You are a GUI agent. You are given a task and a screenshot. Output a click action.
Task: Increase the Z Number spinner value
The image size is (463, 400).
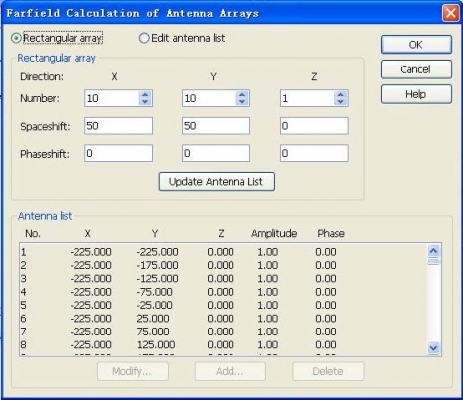(340, 94)
